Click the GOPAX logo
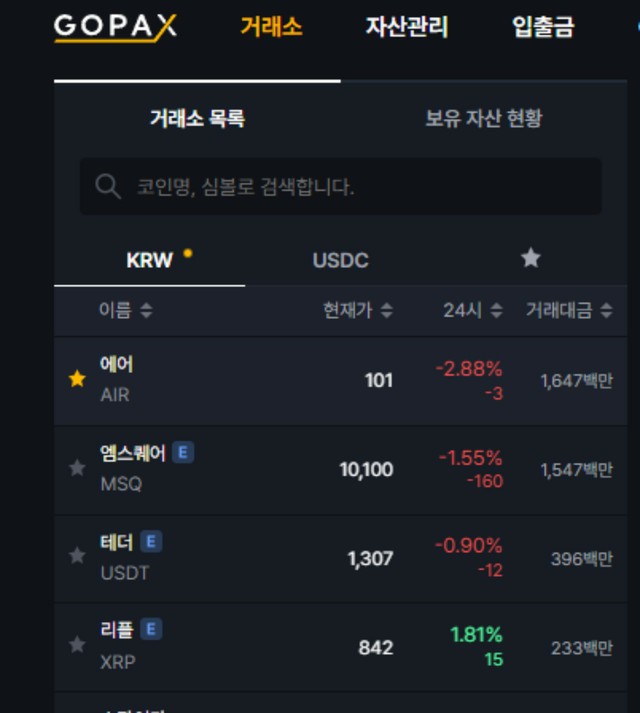 point(115,27)
